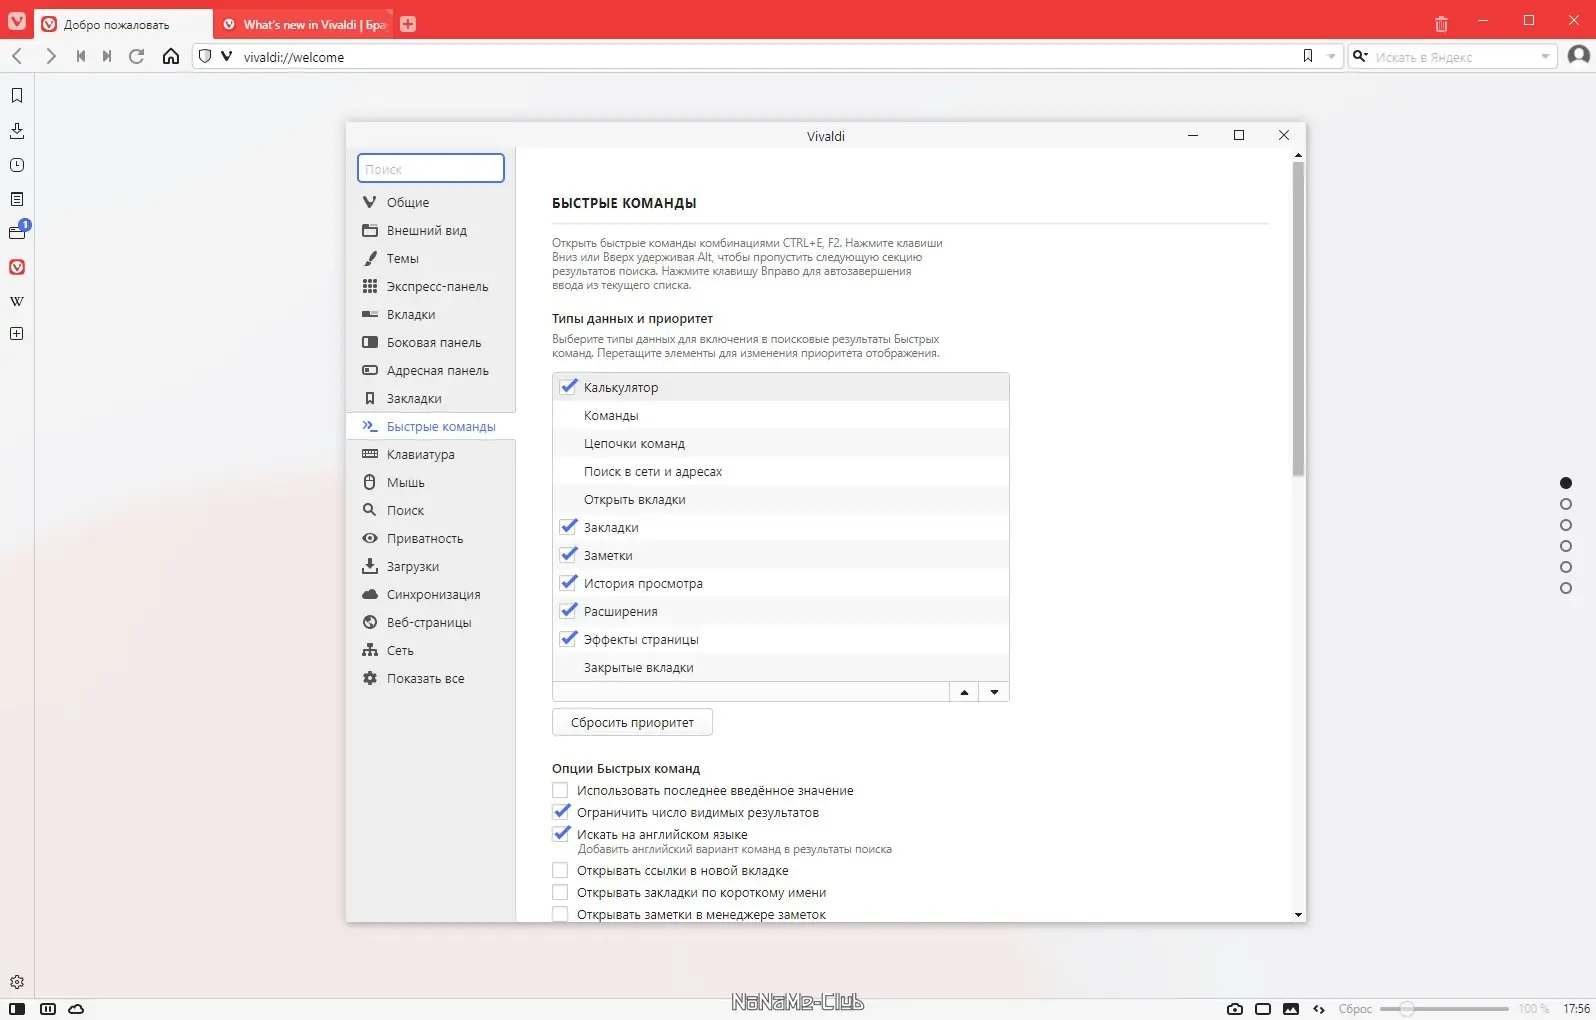Click the sync cloud status icon
Screen dimensions: 1596x1020
tap(76, 1009)
